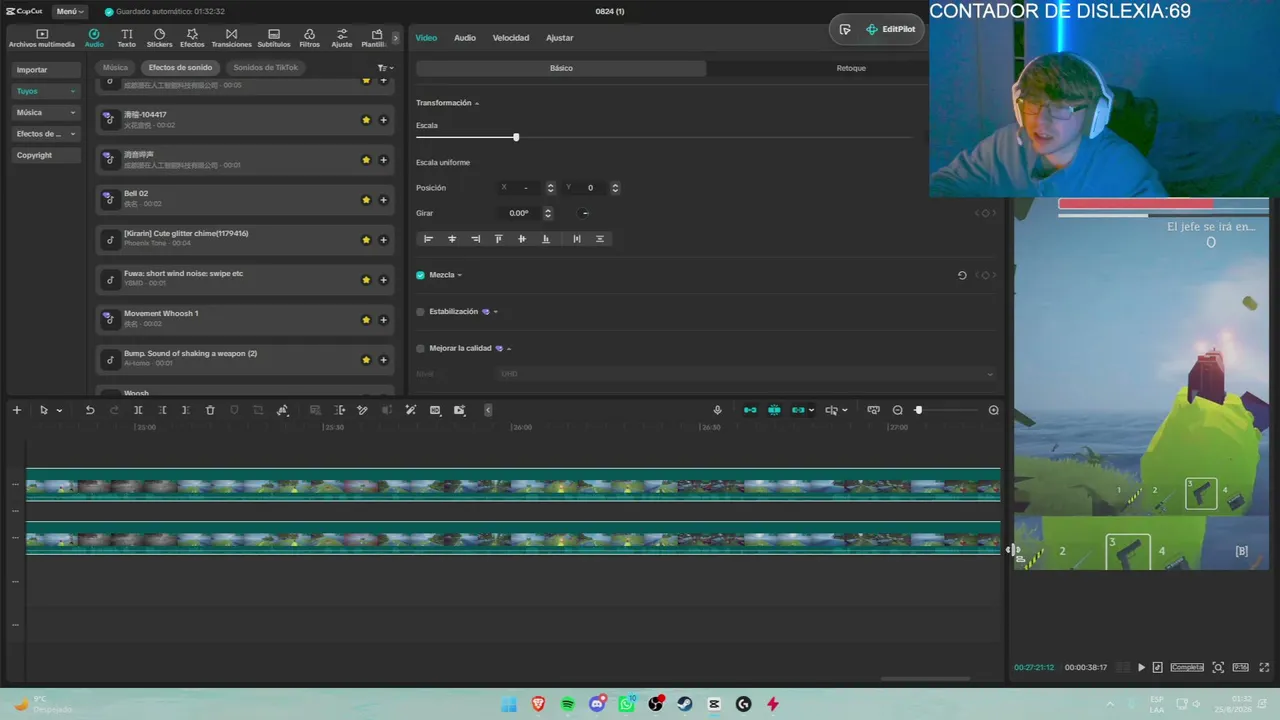Click the Completa preview quality button
The width and height of the screenshot is (1280, 720).
[1187, 667]
